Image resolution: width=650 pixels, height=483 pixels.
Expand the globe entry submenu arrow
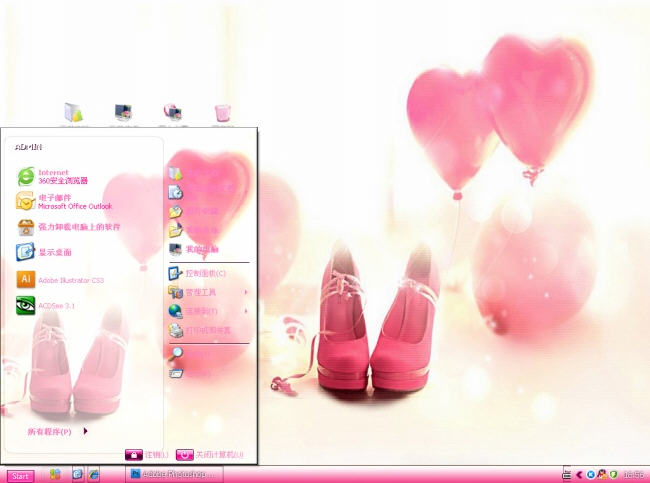pos(246,311)
